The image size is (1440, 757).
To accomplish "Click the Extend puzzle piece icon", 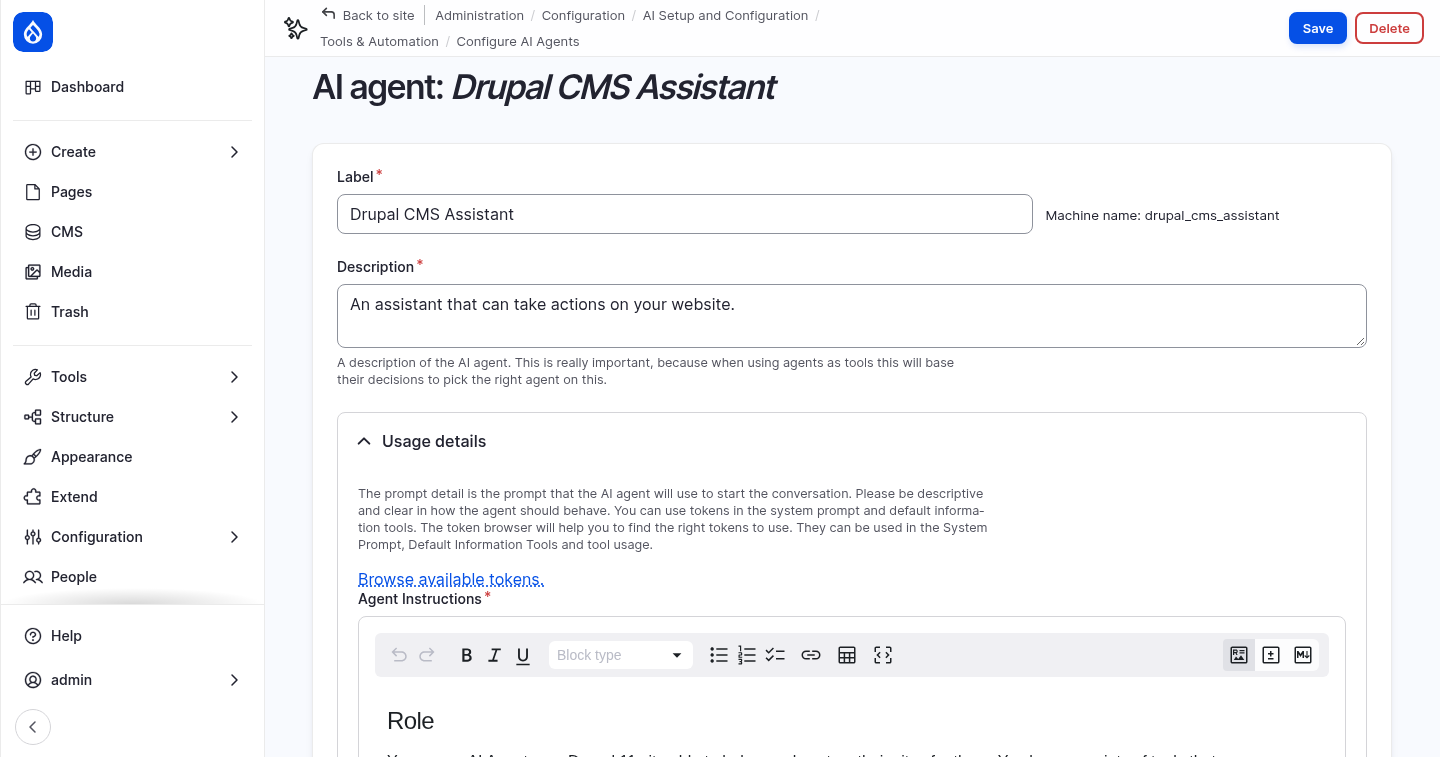I will [x=33, y=497].
